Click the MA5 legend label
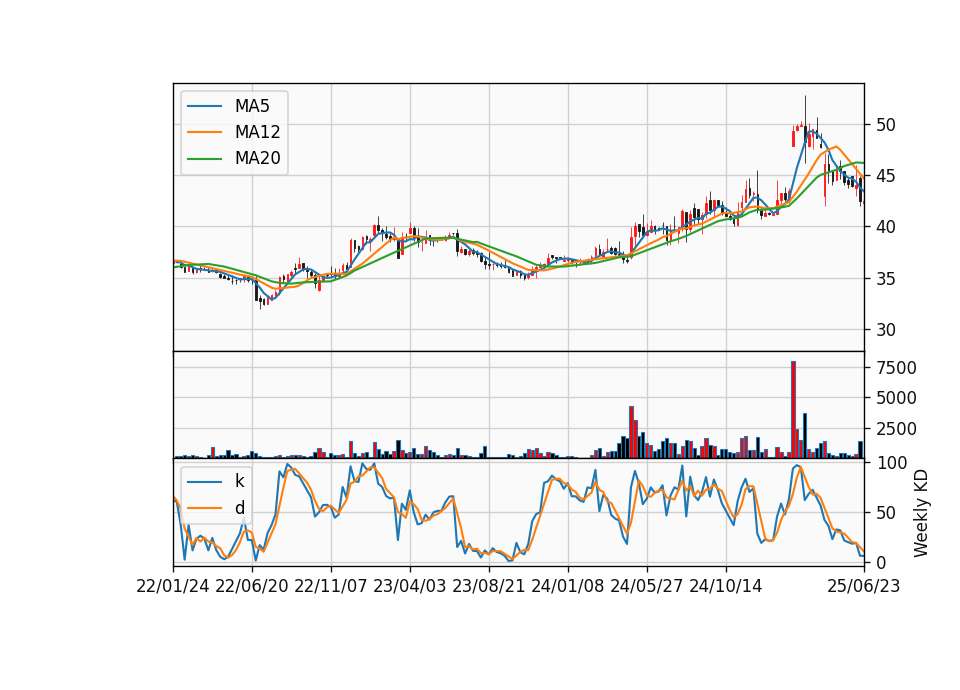This screenshot has width=960, height=690. tap(252, 106)
